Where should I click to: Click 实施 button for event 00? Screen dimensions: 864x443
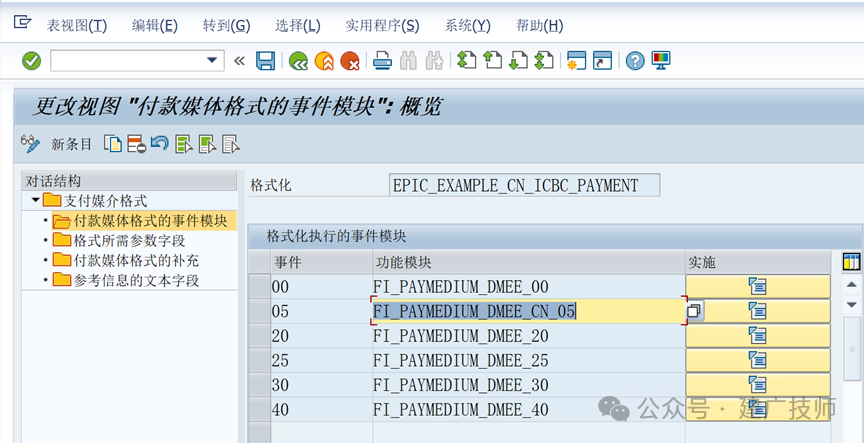click(x=758, y=287)
